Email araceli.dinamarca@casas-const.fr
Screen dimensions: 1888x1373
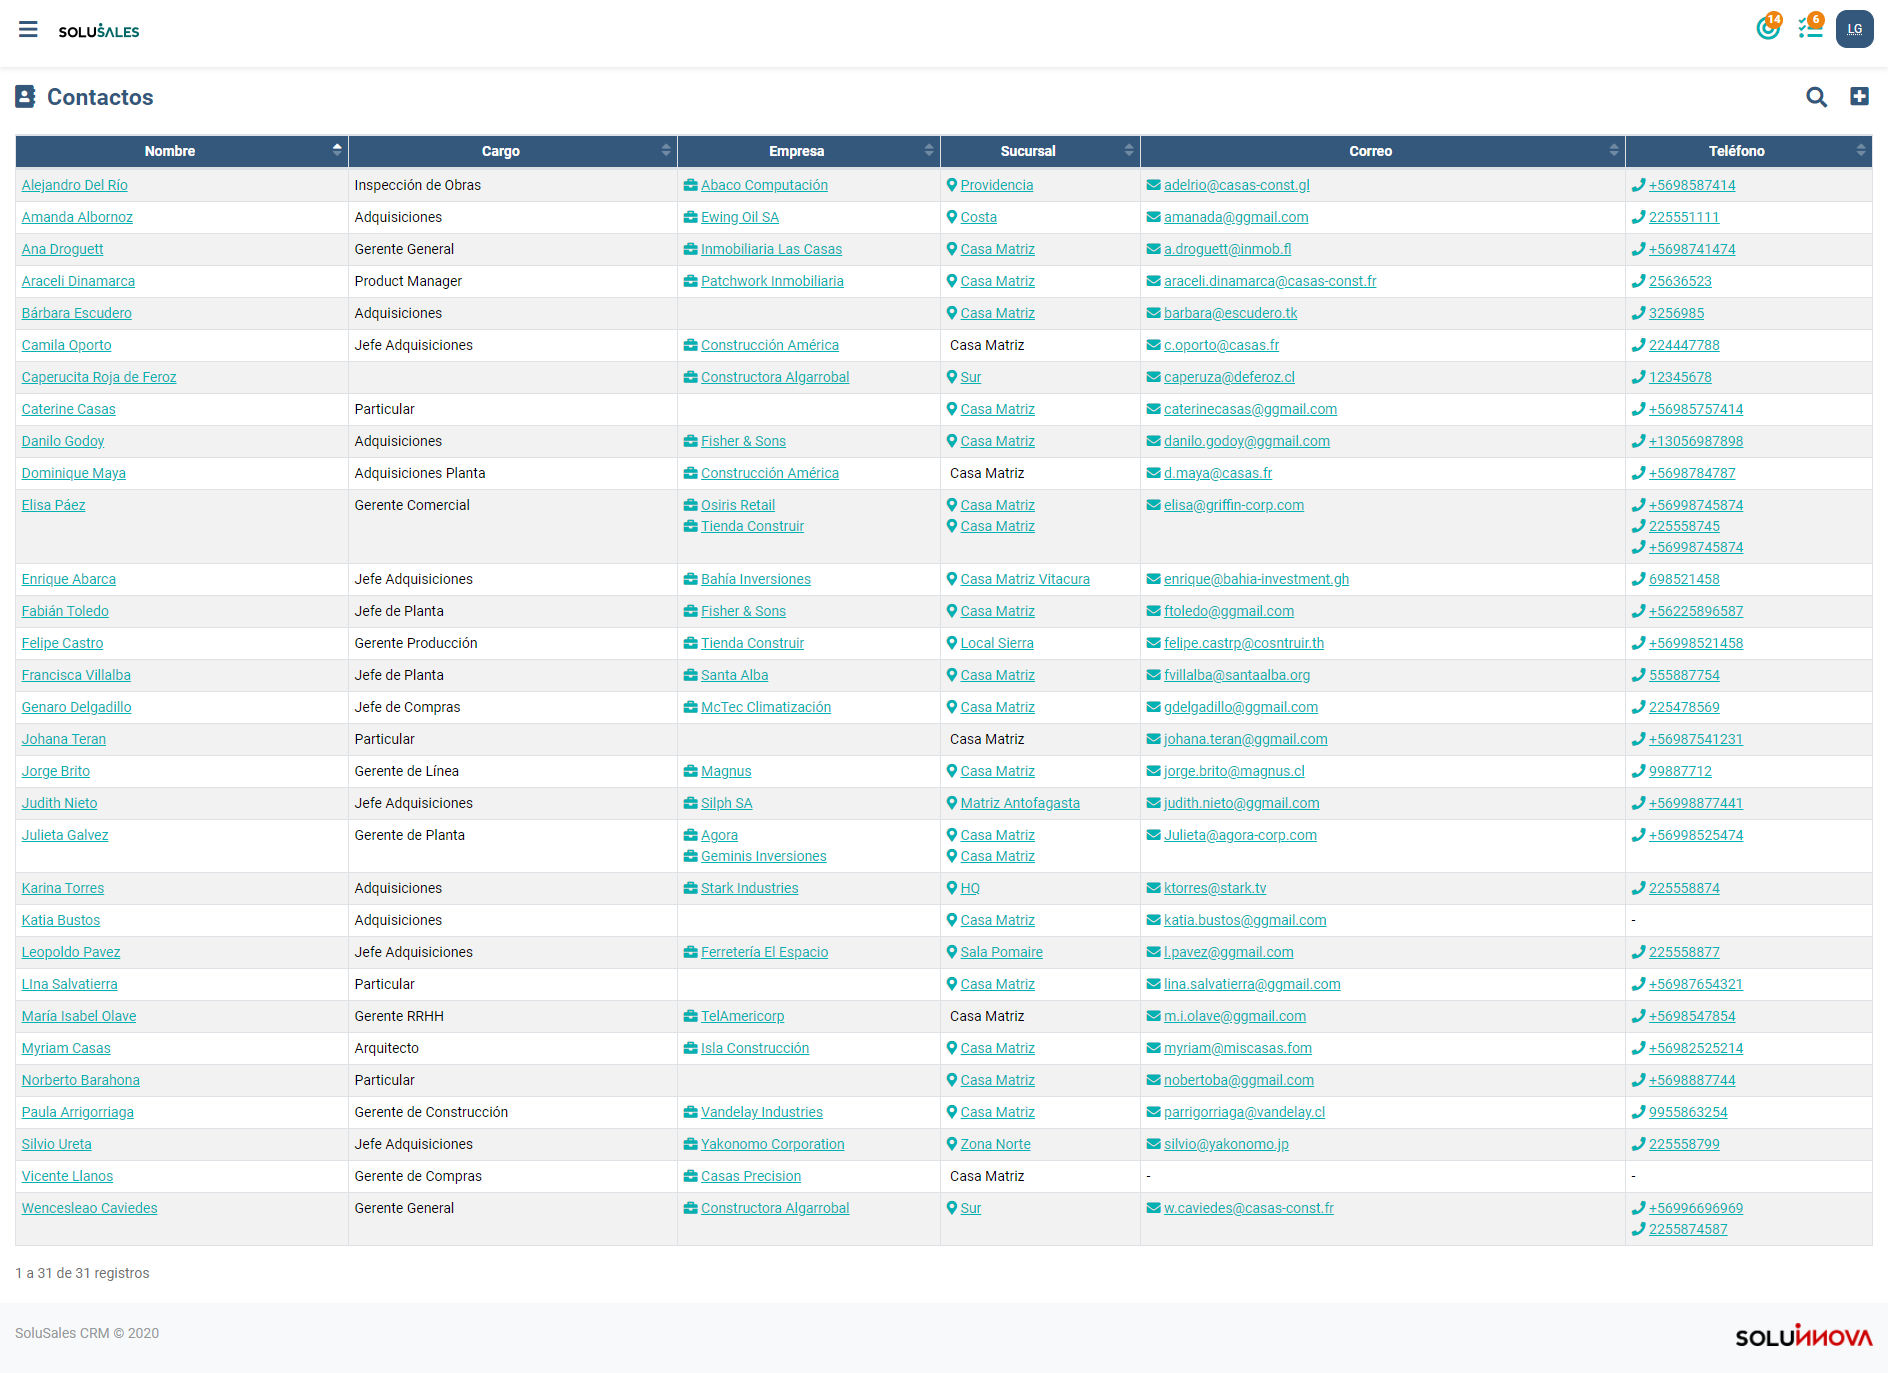tap(1270, 281)
